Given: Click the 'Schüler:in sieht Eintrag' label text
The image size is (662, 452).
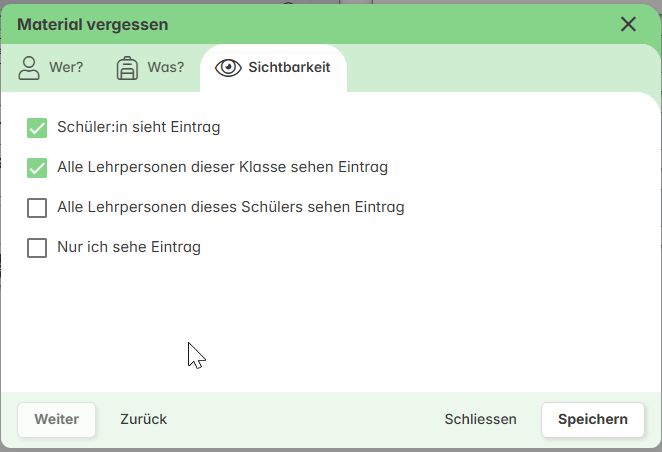Looking at the screenshot, I should tap(139, 128).
